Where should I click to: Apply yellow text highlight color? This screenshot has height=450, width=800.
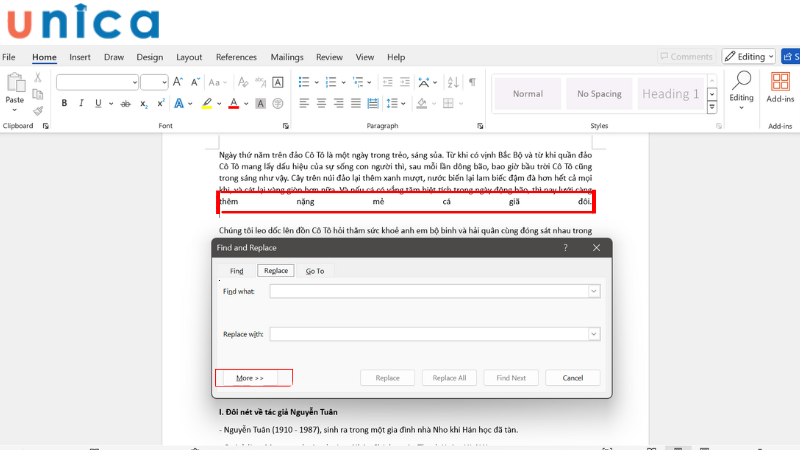(207, 104)
